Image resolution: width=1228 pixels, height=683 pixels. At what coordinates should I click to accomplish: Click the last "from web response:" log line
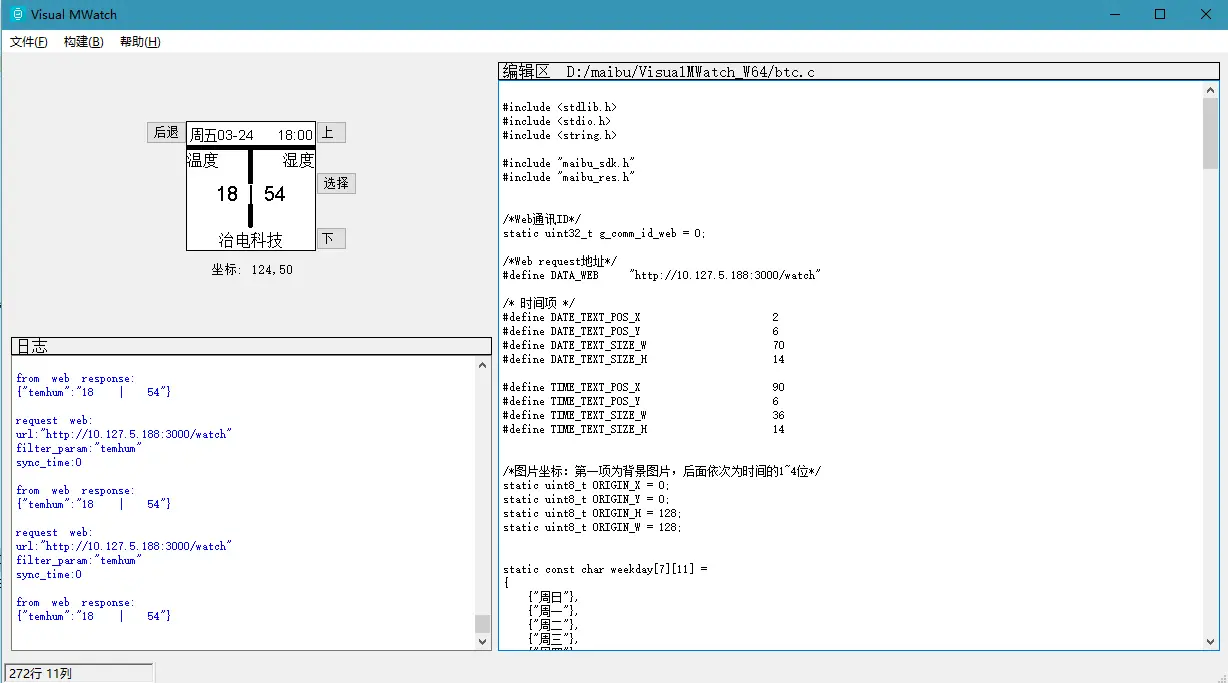pos(74,603)
